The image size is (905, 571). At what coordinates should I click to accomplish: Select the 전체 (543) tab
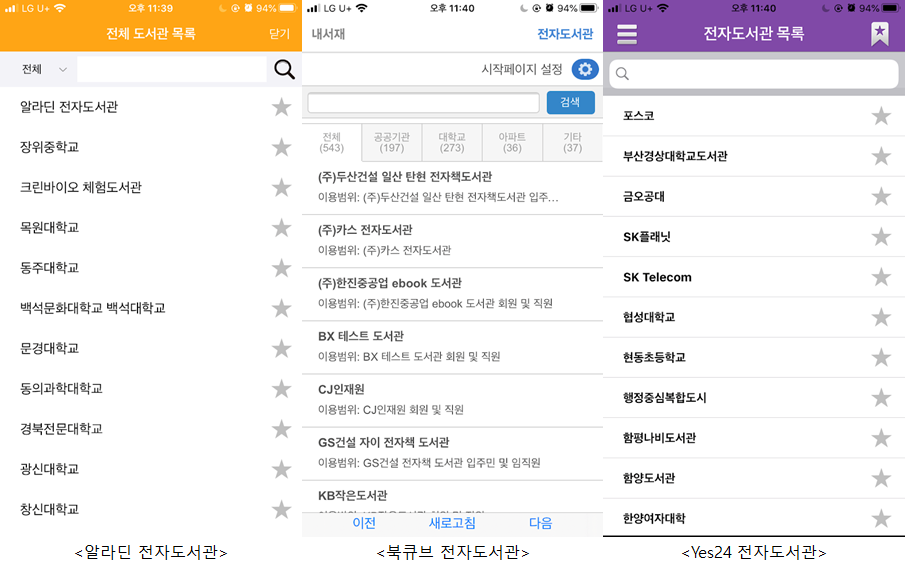331,142
